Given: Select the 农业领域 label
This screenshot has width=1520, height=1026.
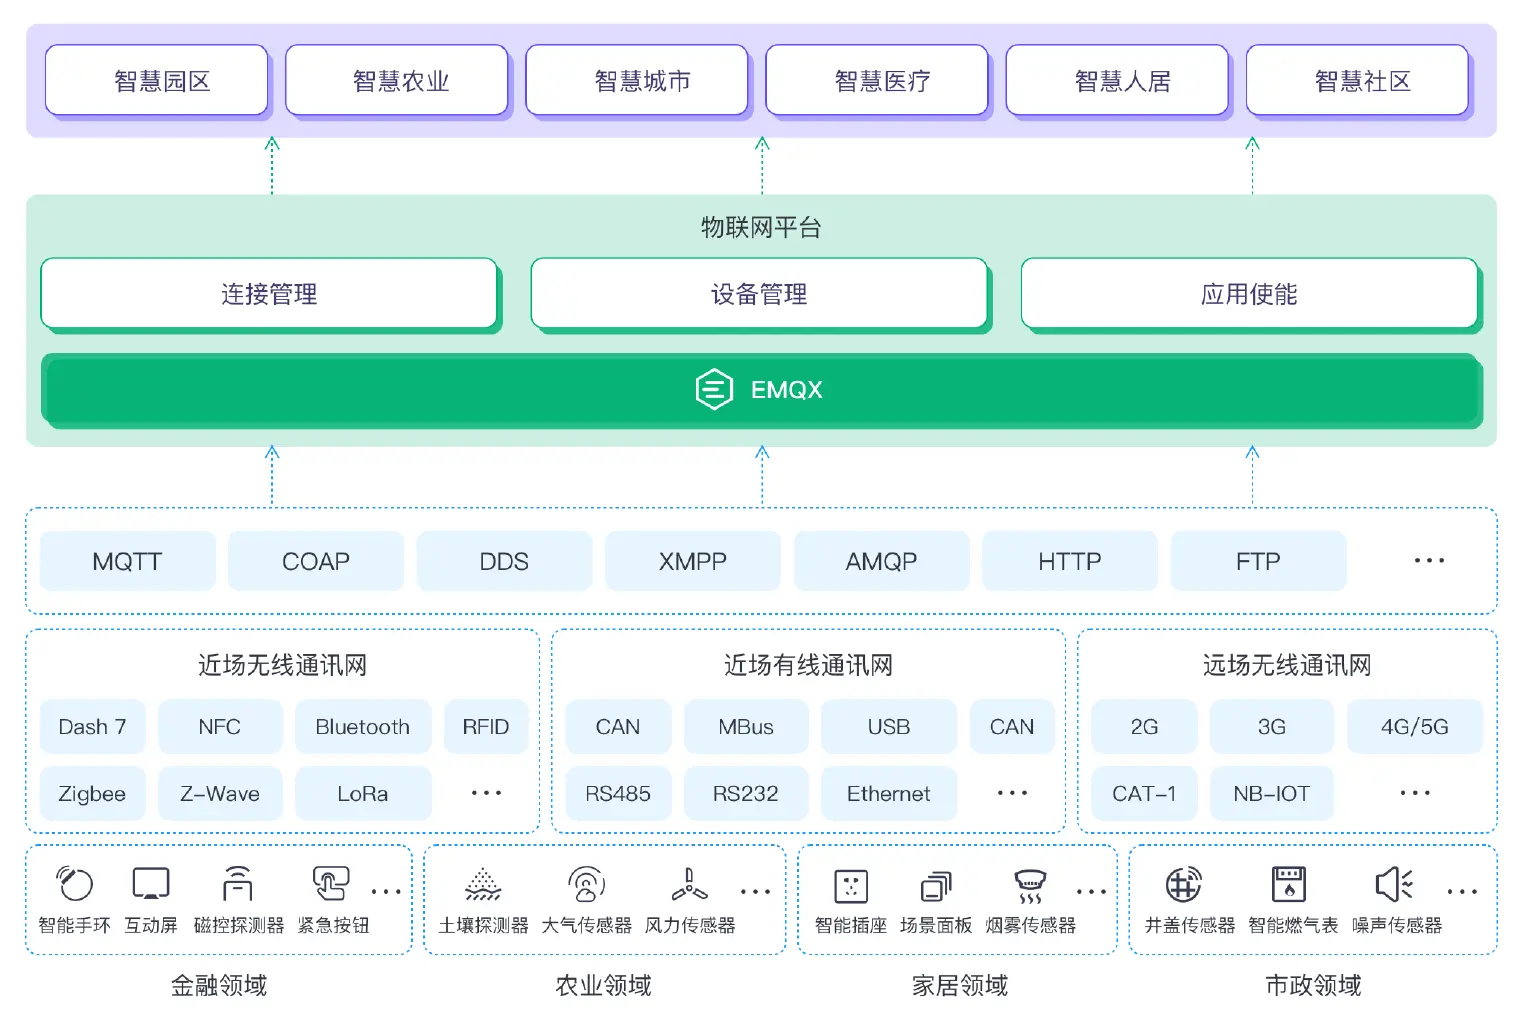Looking at the screenshot, I should 603,986.
